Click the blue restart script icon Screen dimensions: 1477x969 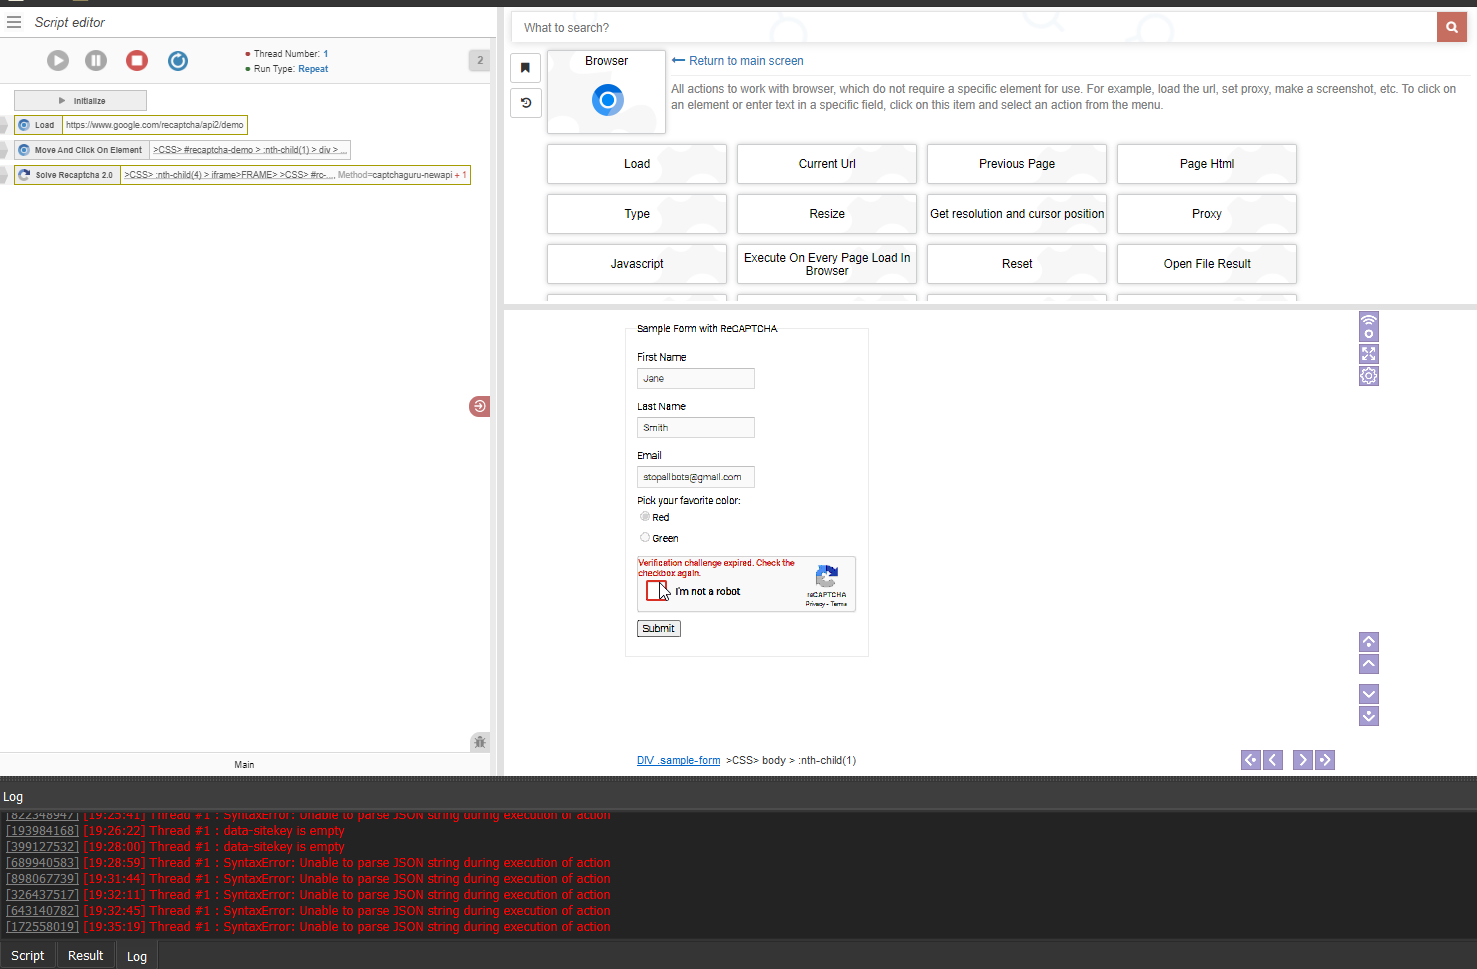(178, 61)
